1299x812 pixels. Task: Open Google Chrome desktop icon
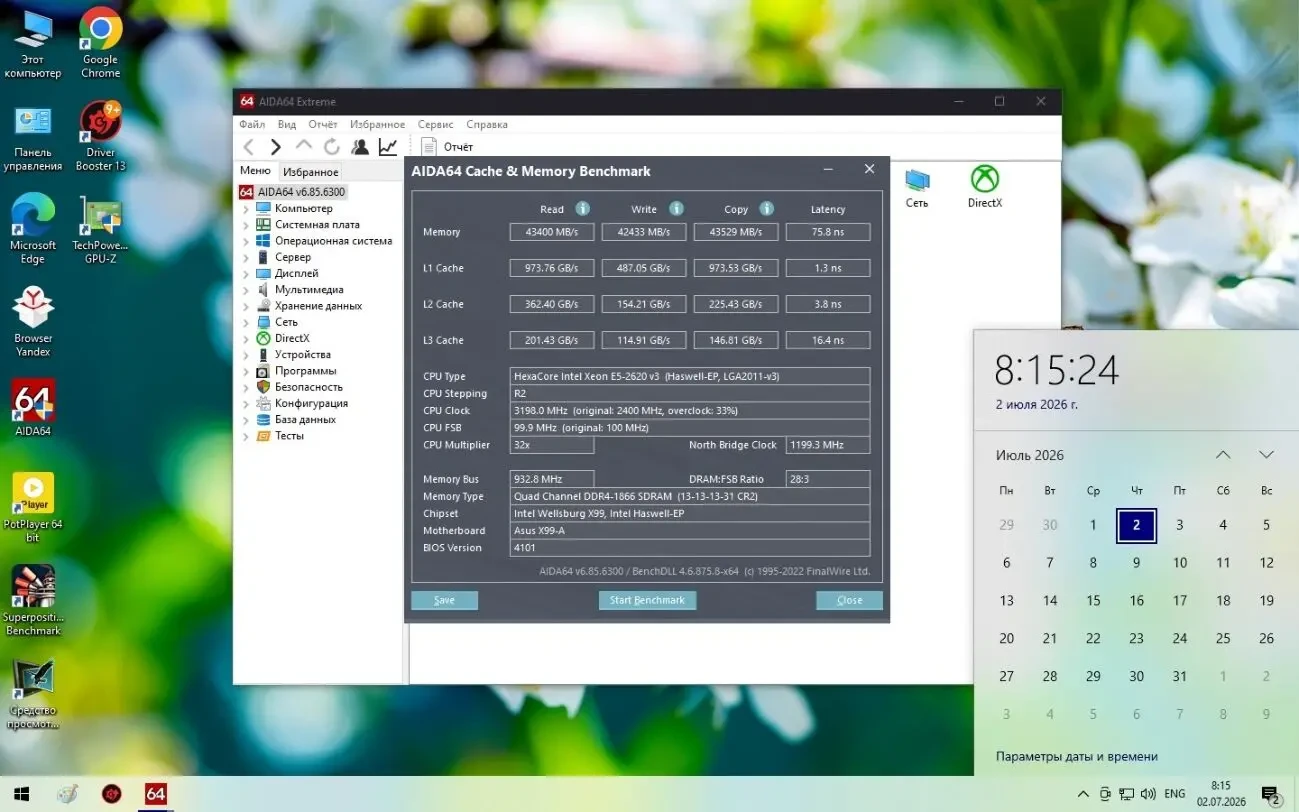pyautogui.click(x=100, y=43)
